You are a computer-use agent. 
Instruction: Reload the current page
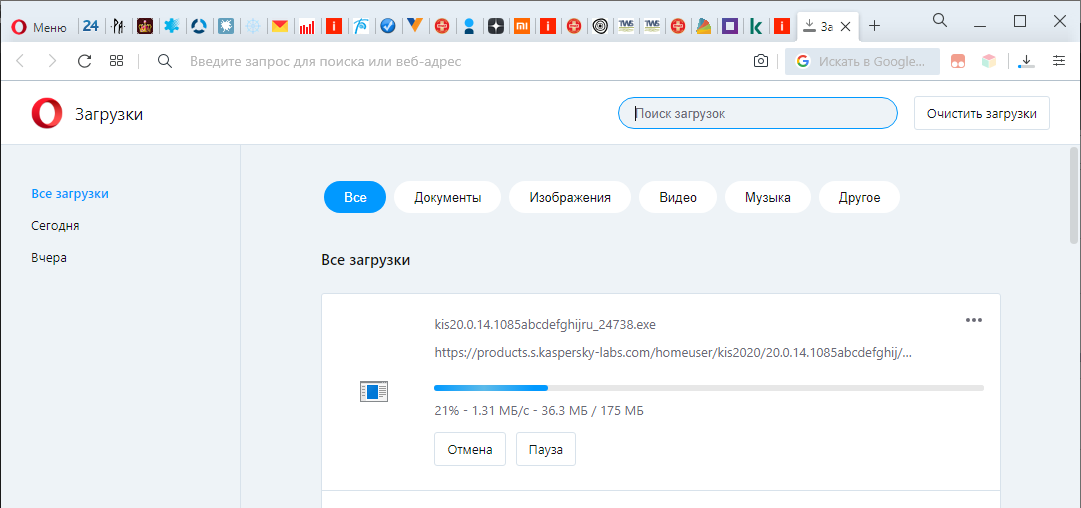pyautogui.click(x=84, y=61)
